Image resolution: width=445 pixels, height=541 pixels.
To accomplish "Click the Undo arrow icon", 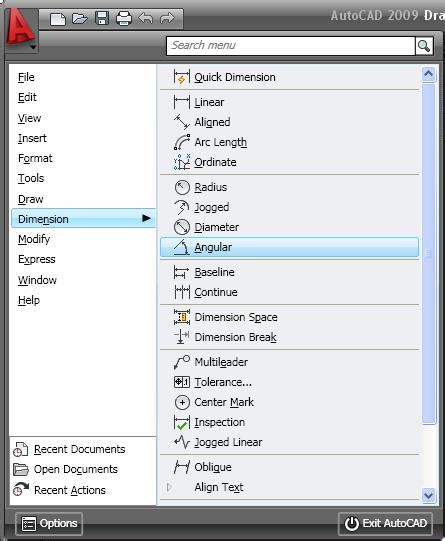I will click(x=145, y=18).
